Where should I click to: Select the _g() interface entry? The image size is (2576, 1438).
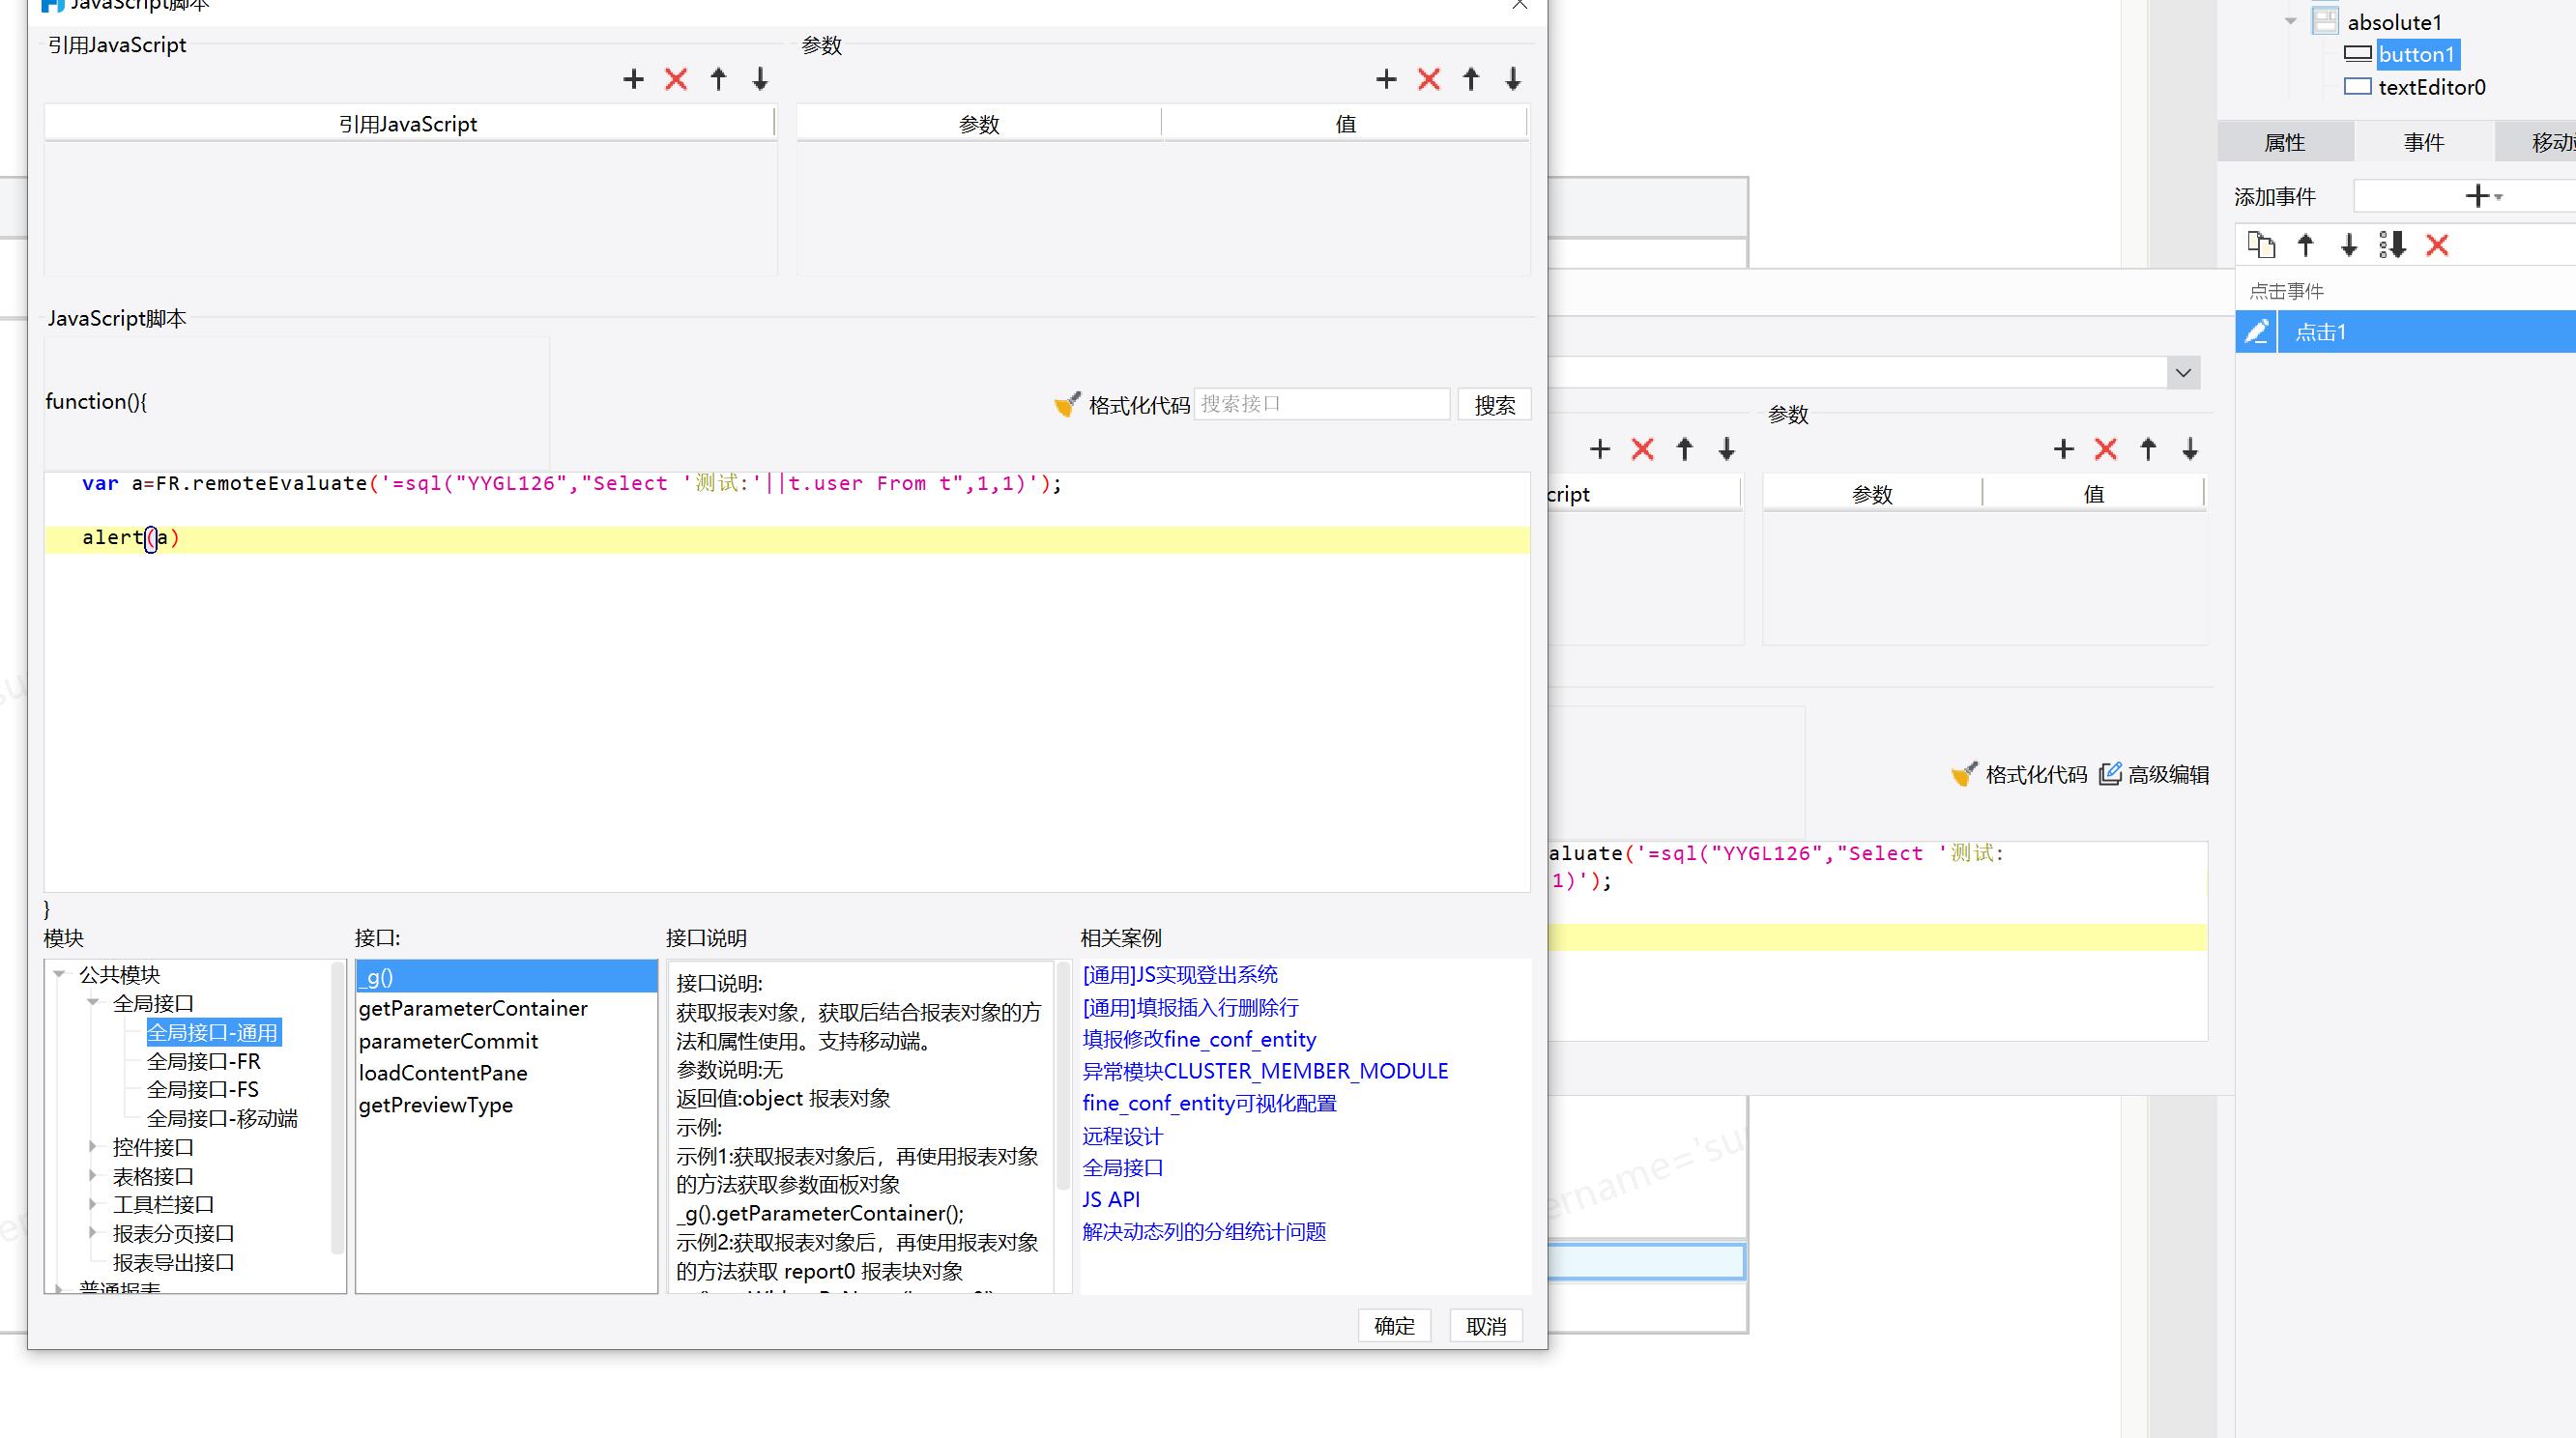point(506,977)
